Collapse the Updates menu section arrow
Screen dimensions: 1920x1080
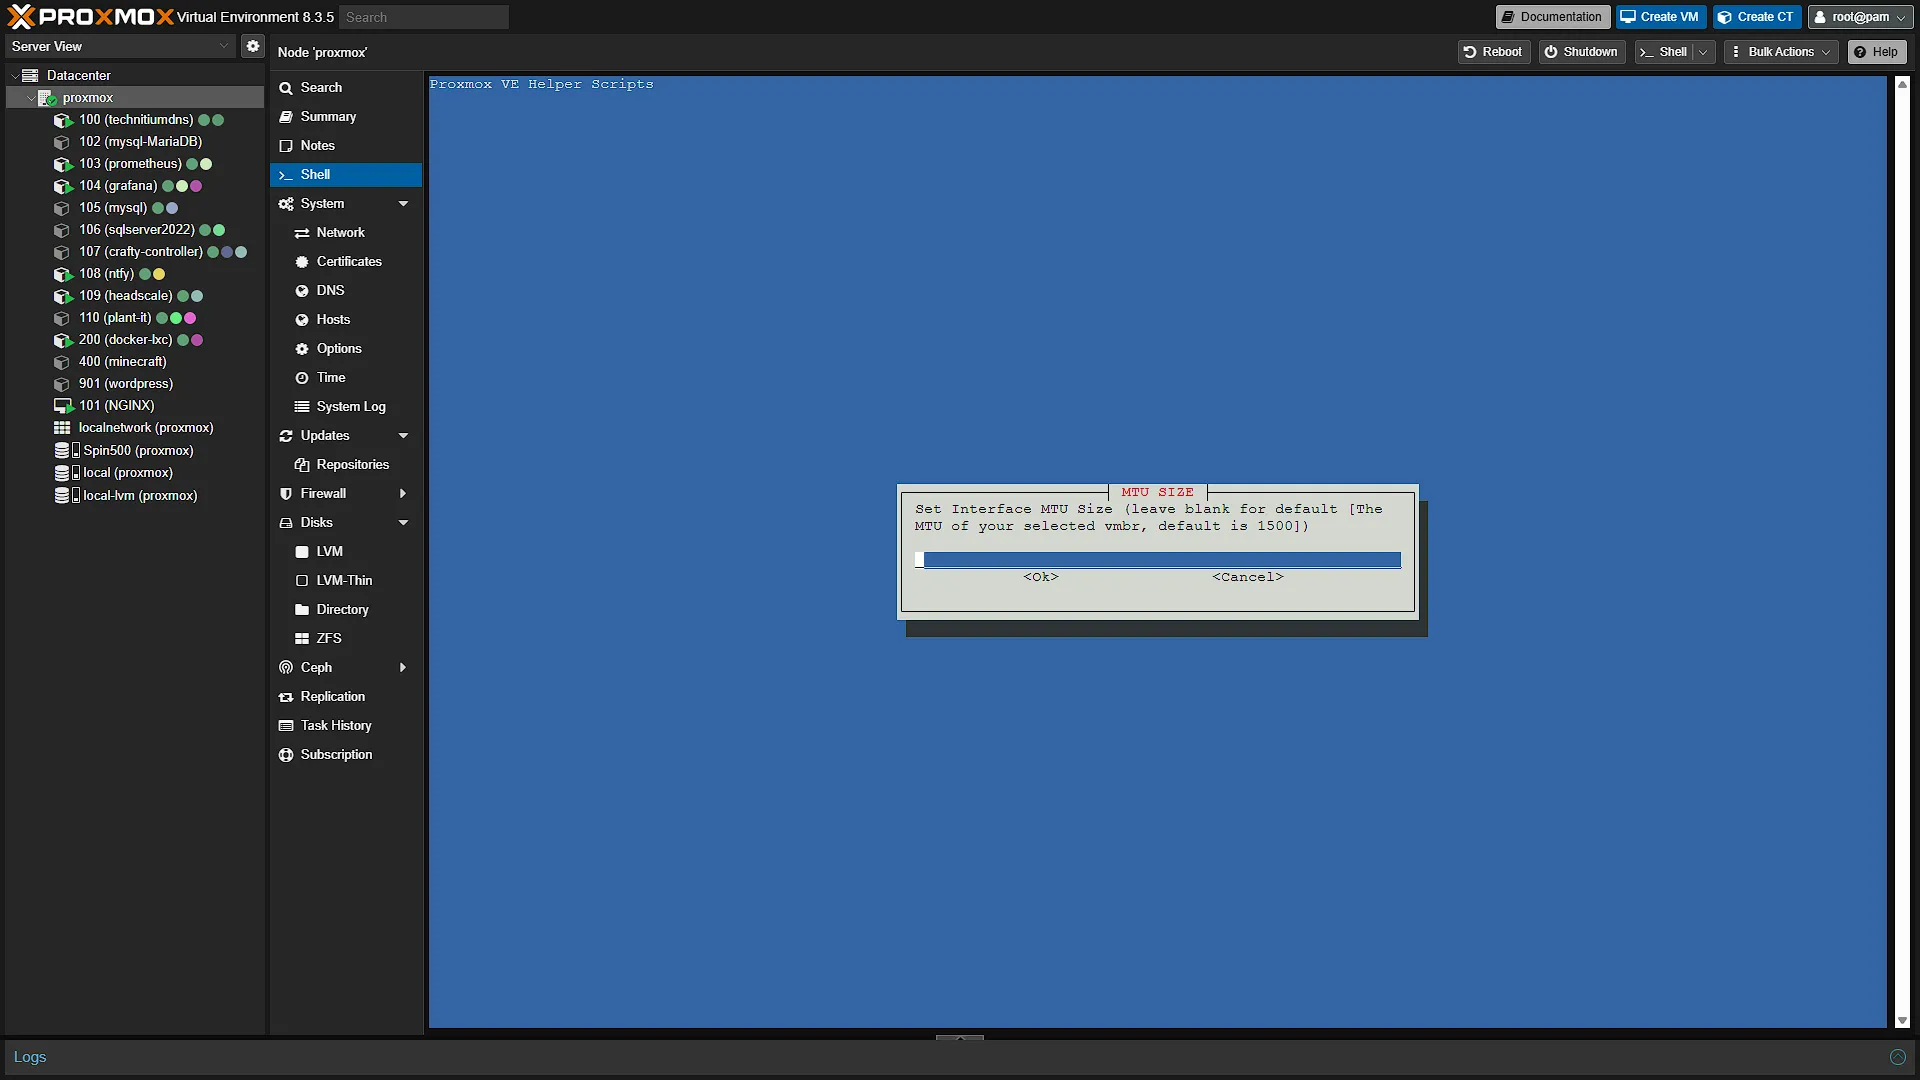404,436
